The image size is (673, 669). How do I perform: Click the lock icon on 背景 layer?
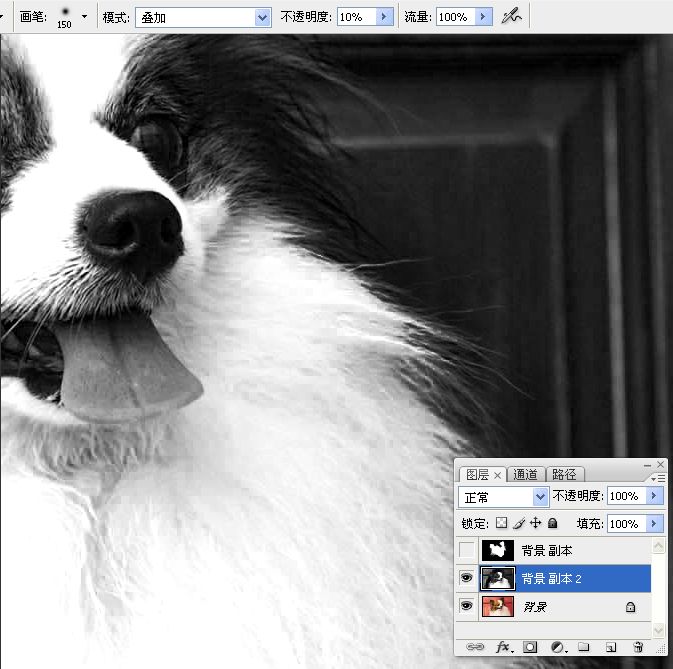pyautogui.click(x=630, y=607)
